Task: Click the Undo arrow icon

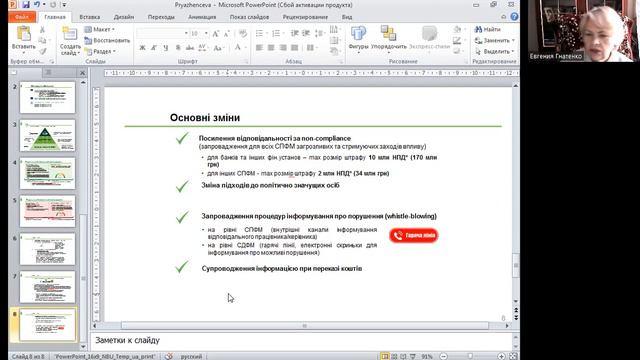Action: click(x=37, y=5)
